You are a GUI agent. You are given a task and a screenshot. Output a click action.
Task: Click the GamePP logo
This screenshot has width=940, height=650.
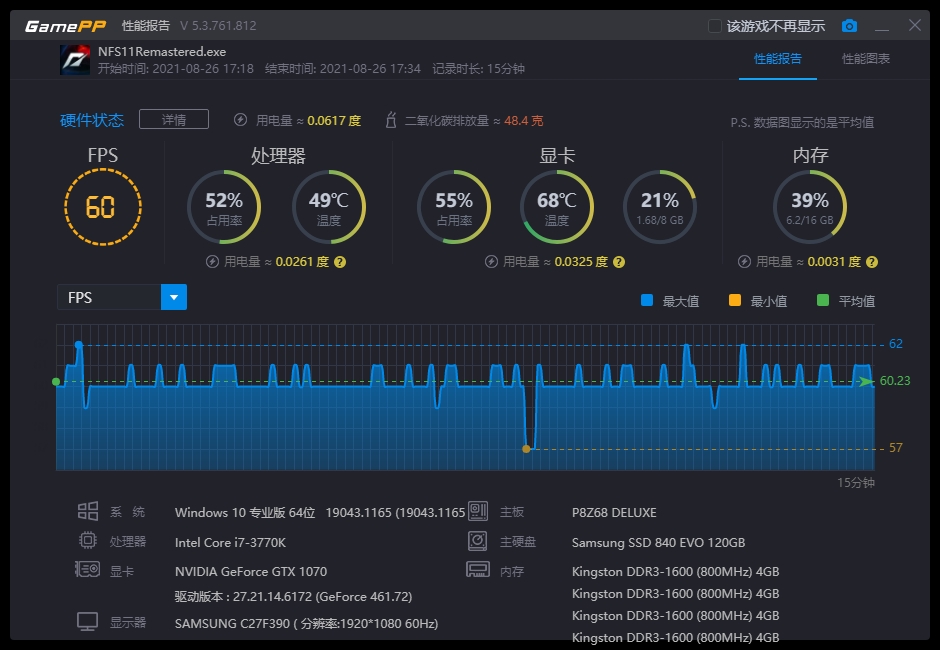[66, 26]
